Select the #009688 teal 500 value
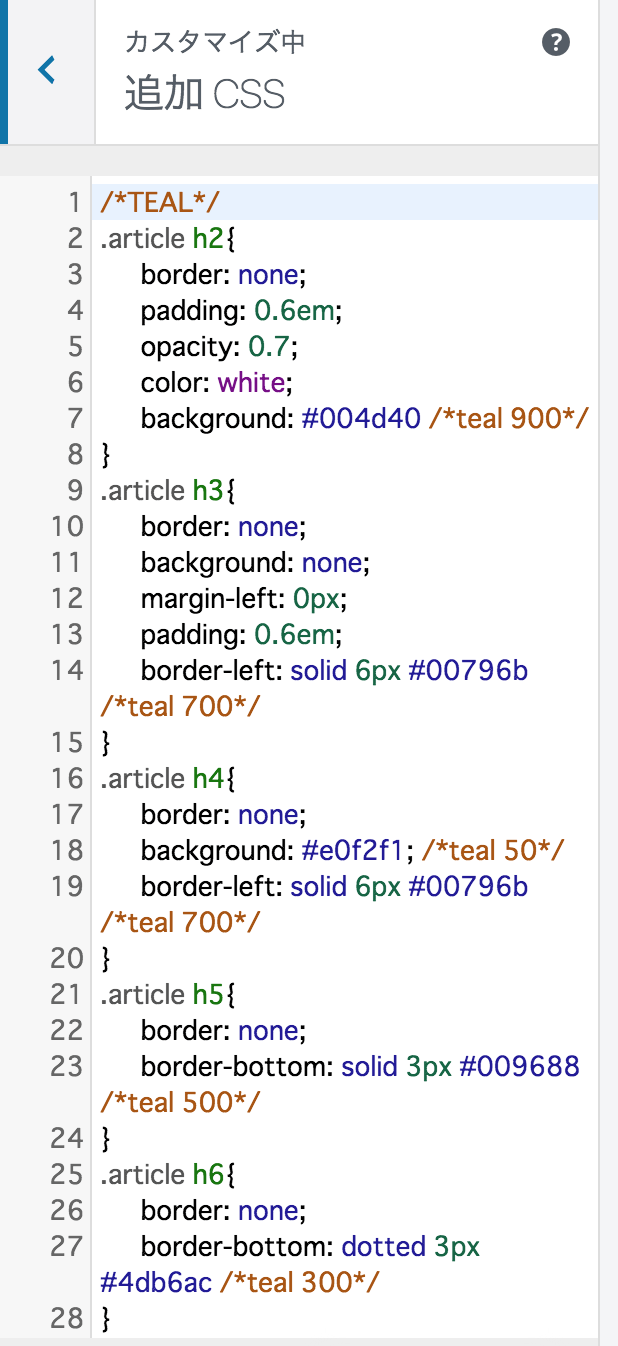618x1346 pixels. [520, 1067]
